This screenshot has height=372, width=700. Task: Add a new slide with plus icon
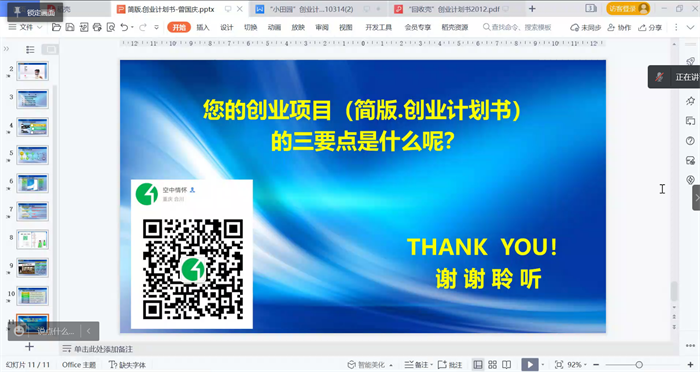29,347
